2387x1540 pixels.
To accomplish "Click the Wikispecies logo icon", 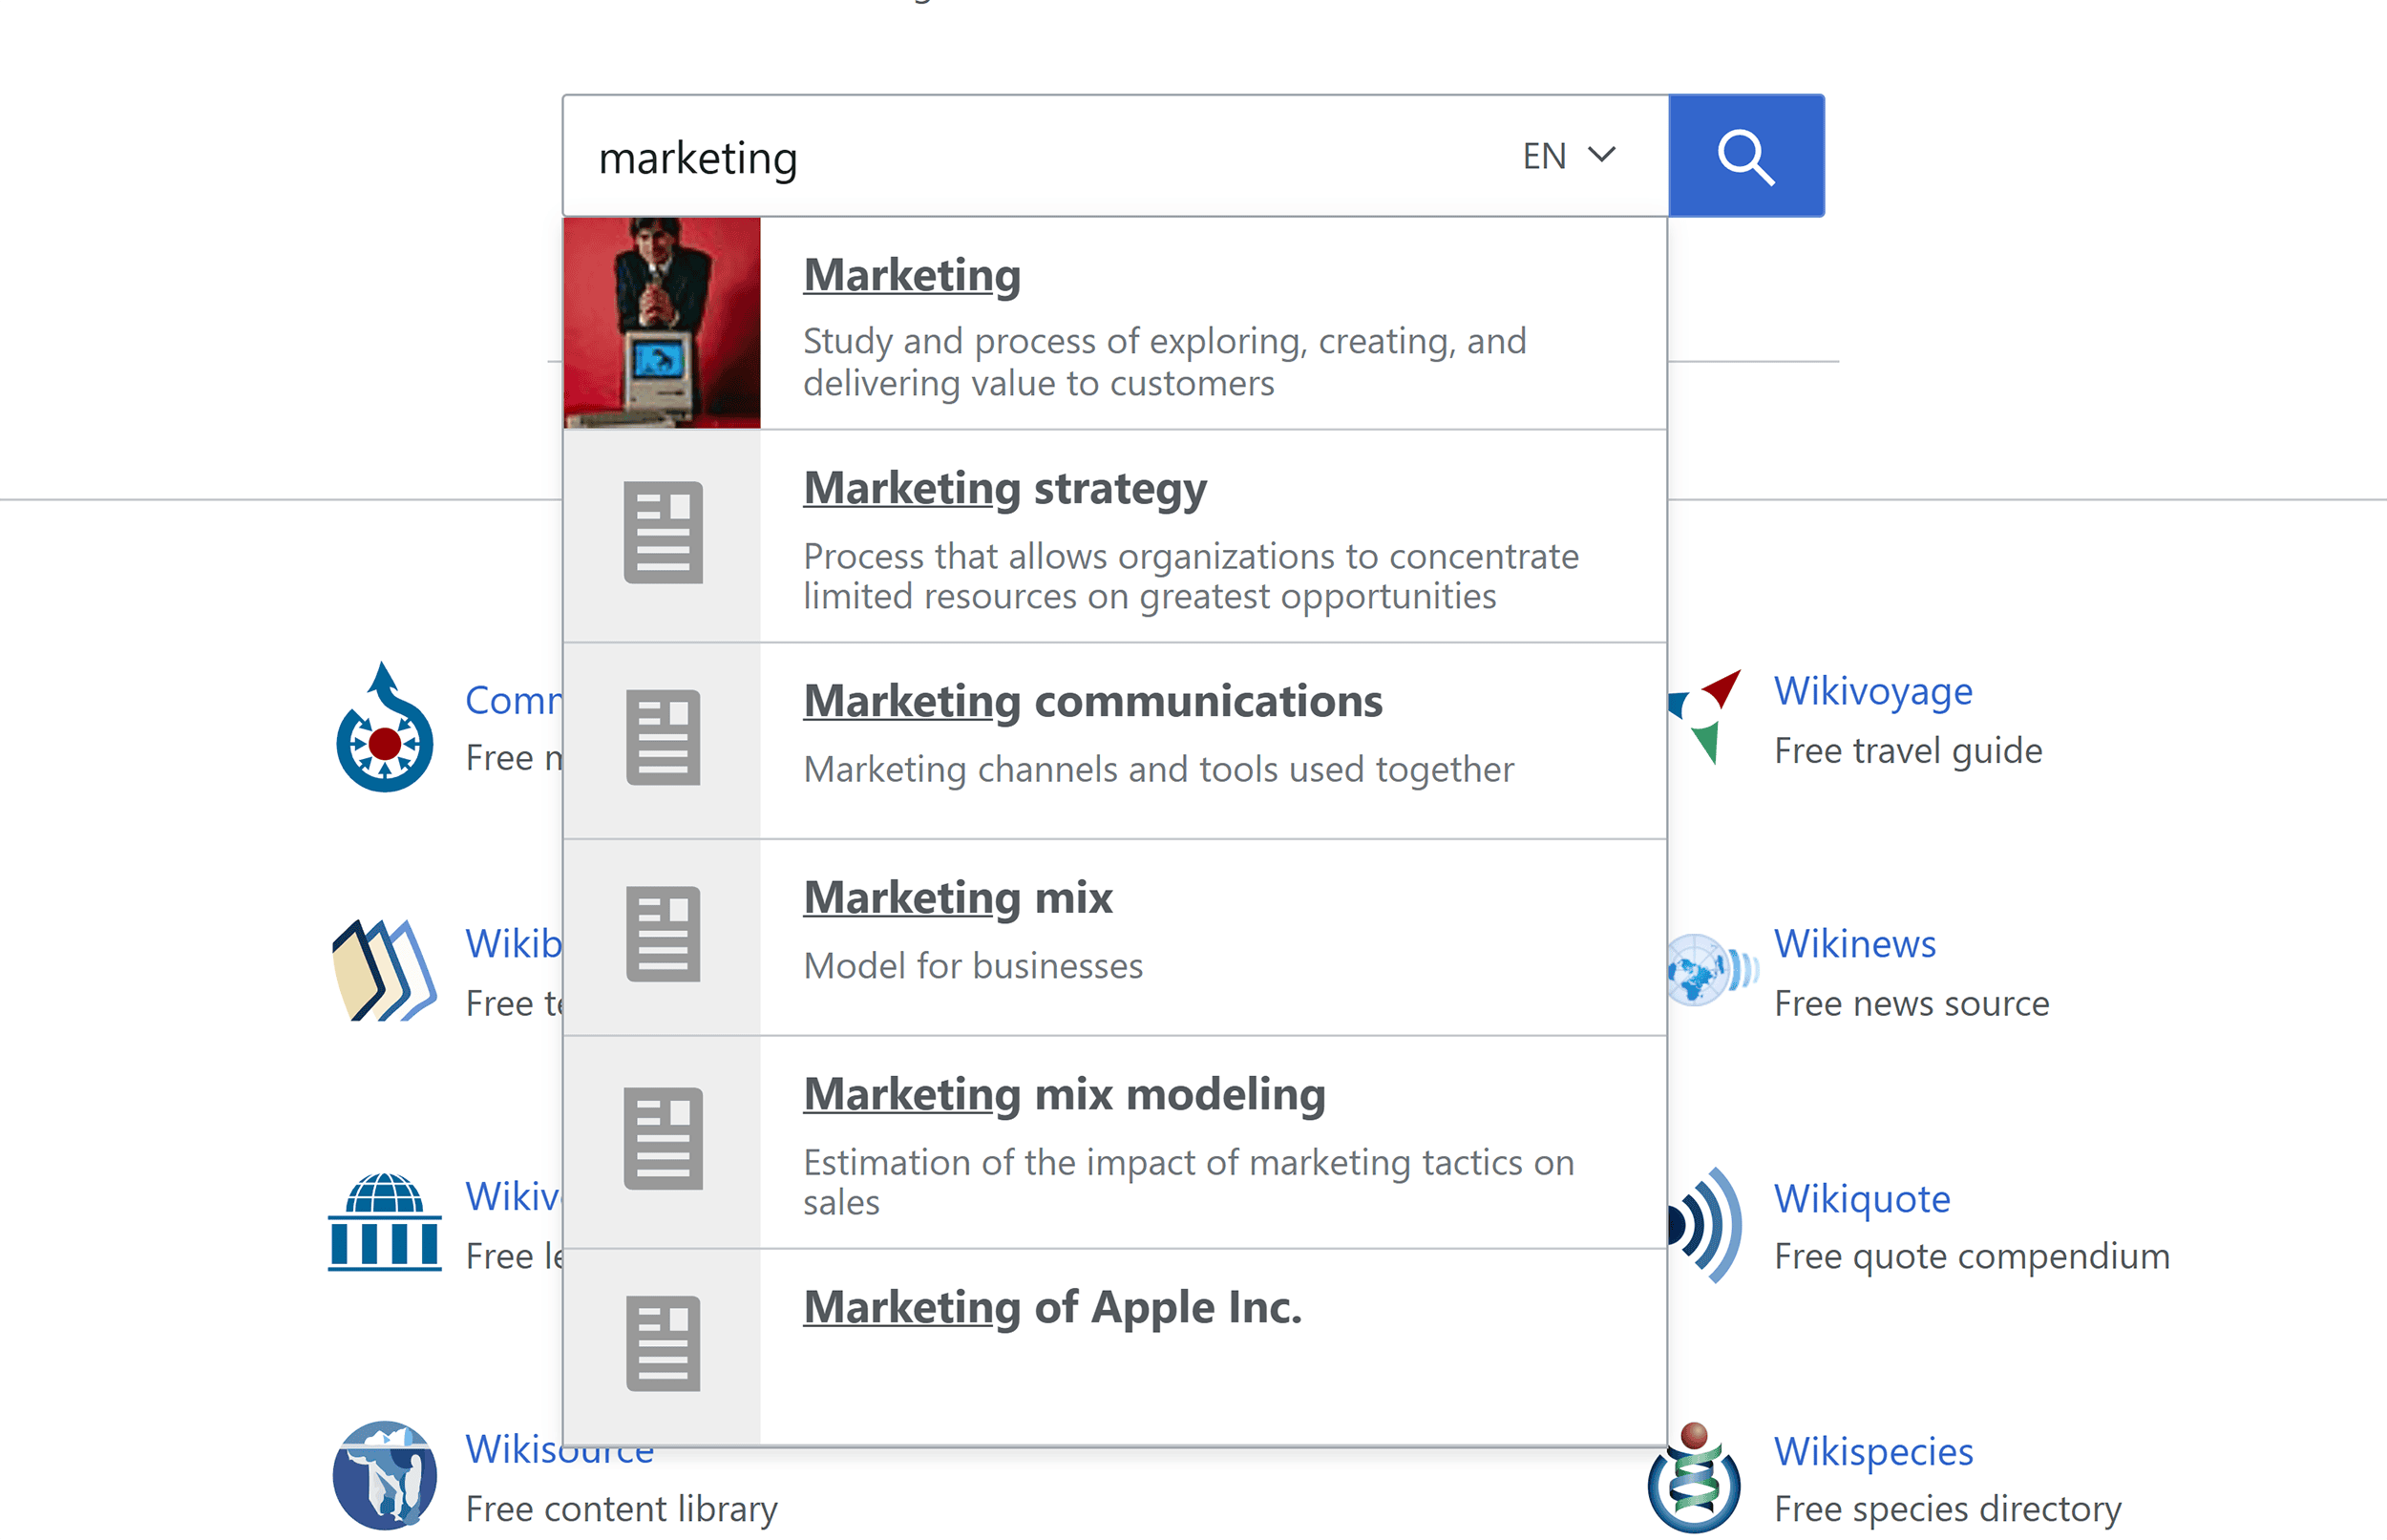I will [x=1694, y=1476].
